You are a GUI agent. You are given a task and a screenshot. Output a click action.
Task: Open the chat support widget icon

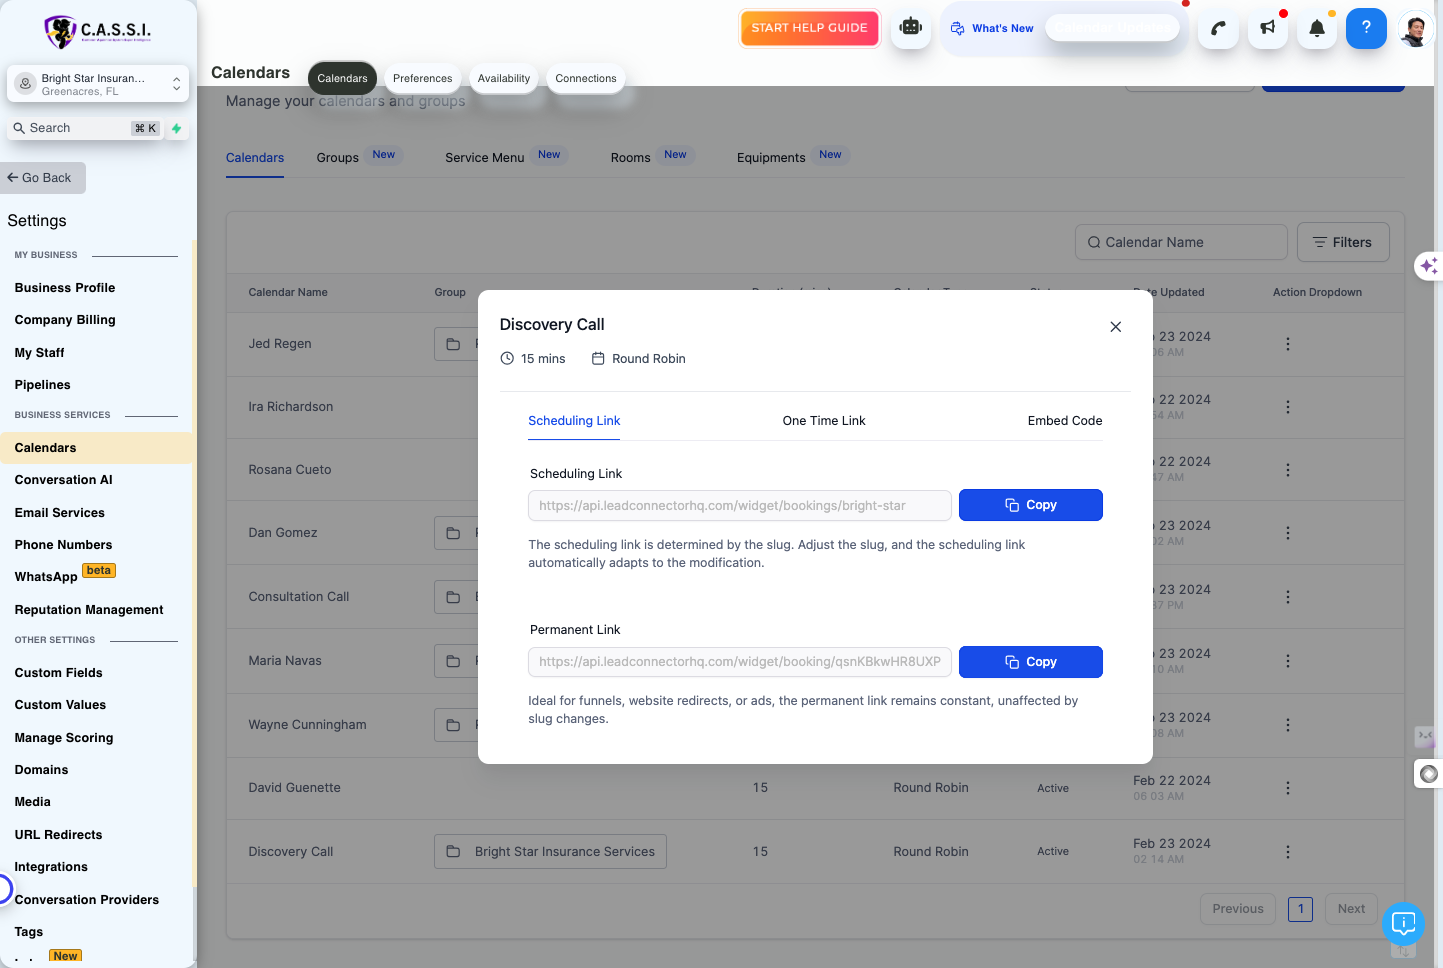(1403, 923)
